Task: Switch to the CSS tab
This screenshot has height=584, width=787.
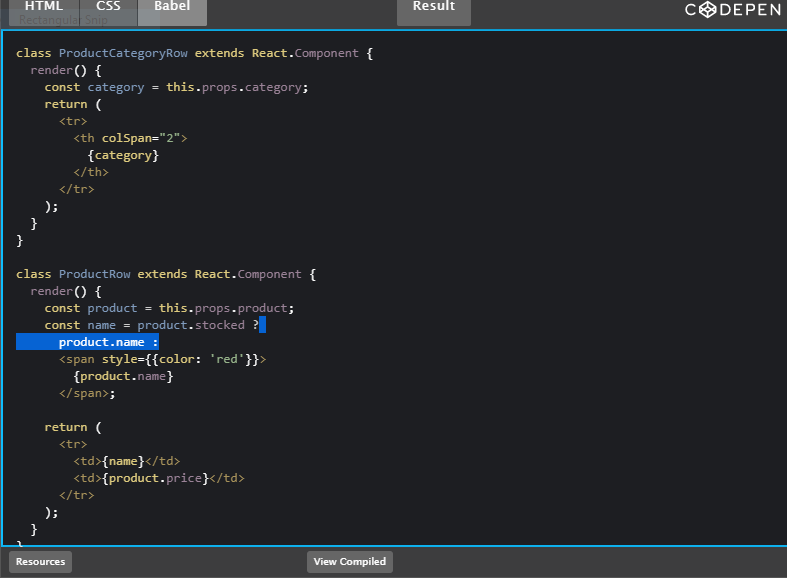Action: click(x=108, y=8)
